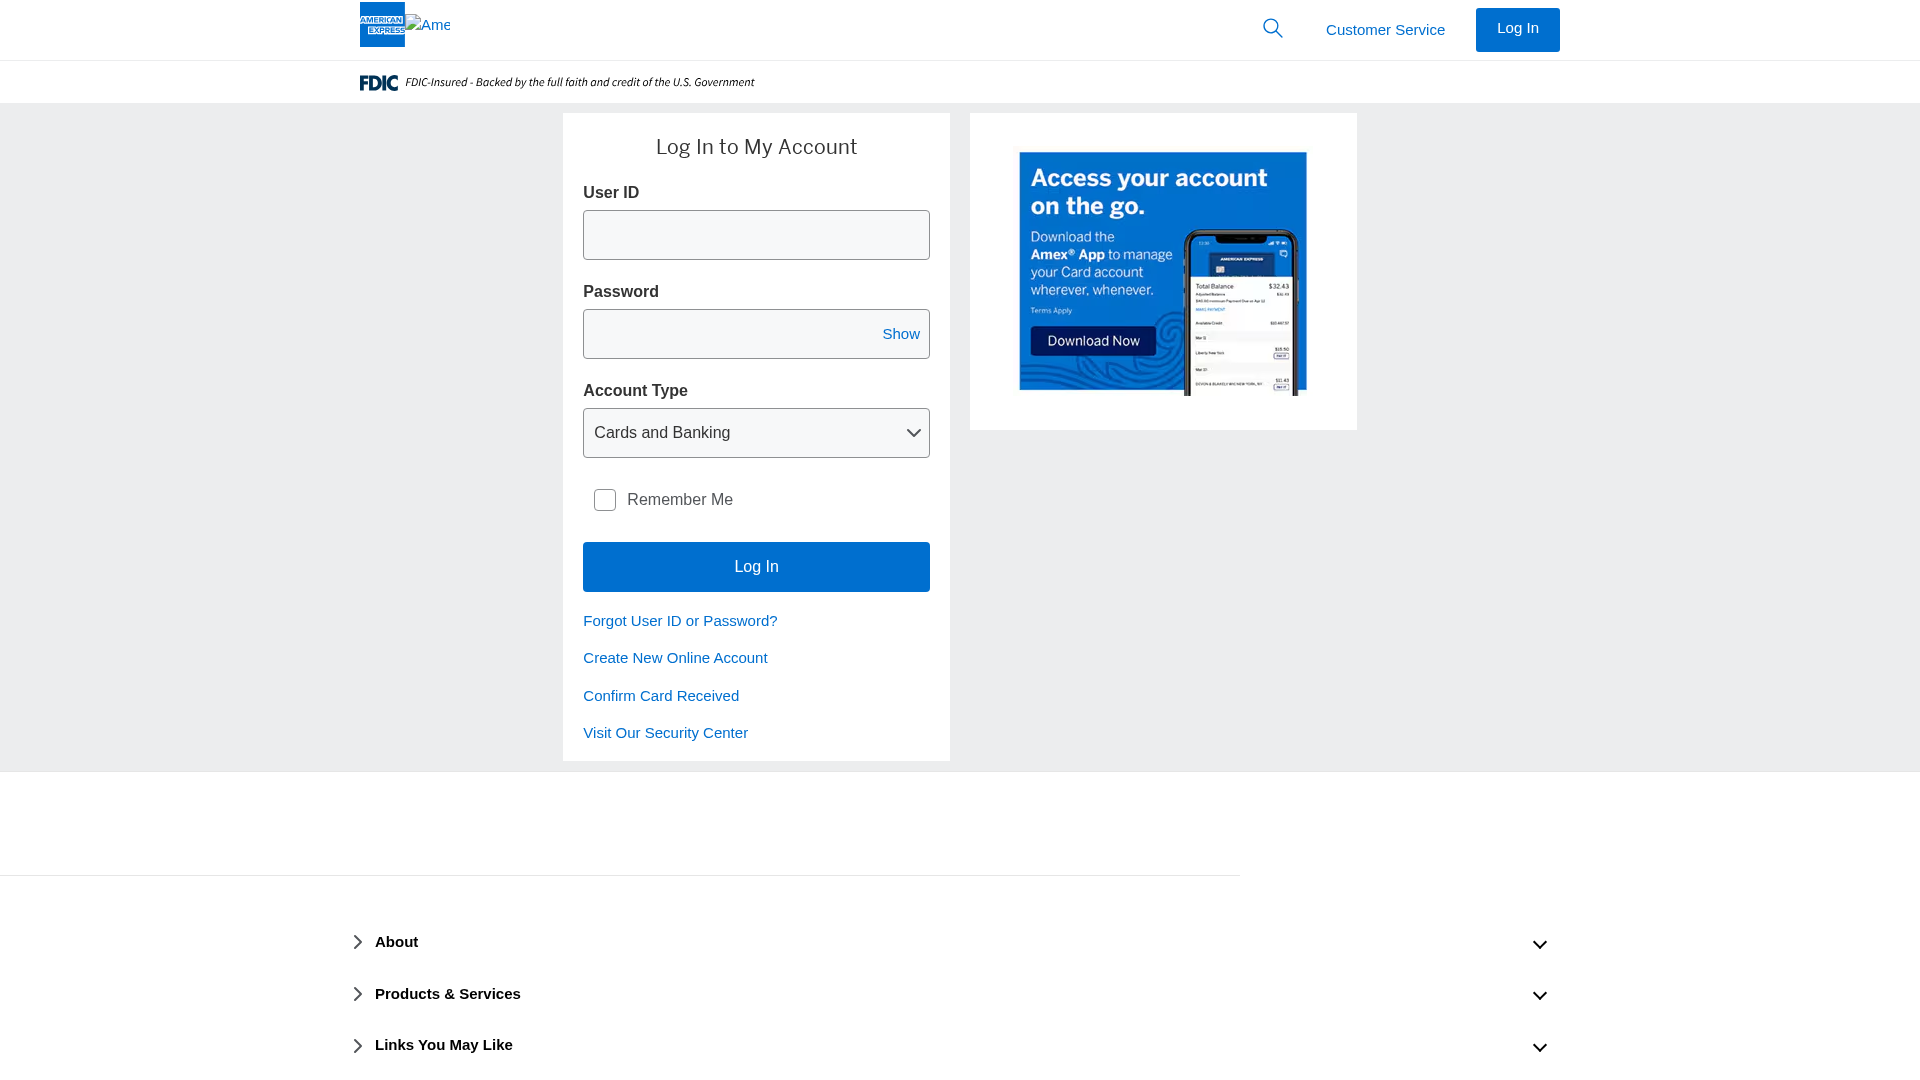The height and width of the screenshot is (1080, 1920).
Task: Click down arrow on Links You May Like row
Action: [x=1540, y=1048]
